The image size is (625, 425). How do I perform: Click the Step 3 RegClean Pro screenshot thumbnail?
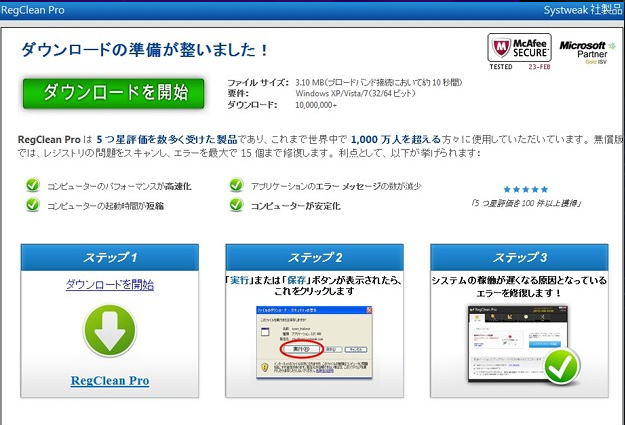pyautogui.click(x=517, y=344)
